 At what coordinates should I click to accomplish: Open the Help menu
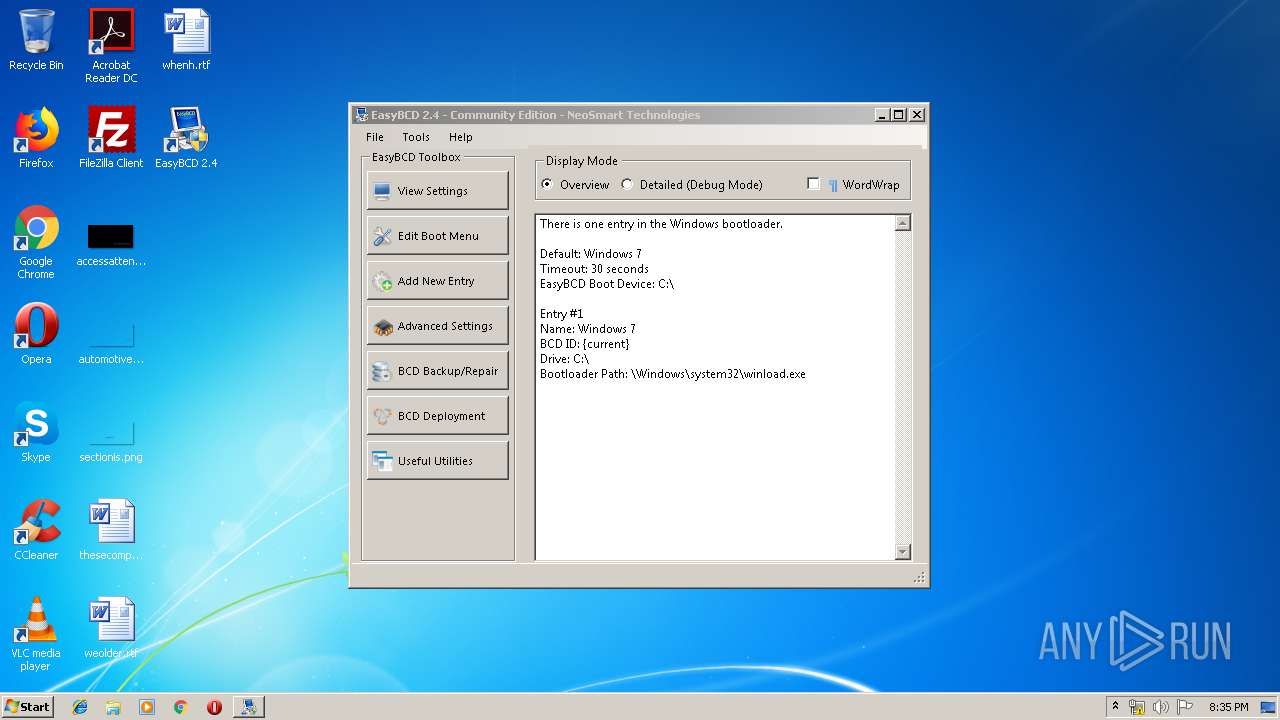(x=460, y=137)
